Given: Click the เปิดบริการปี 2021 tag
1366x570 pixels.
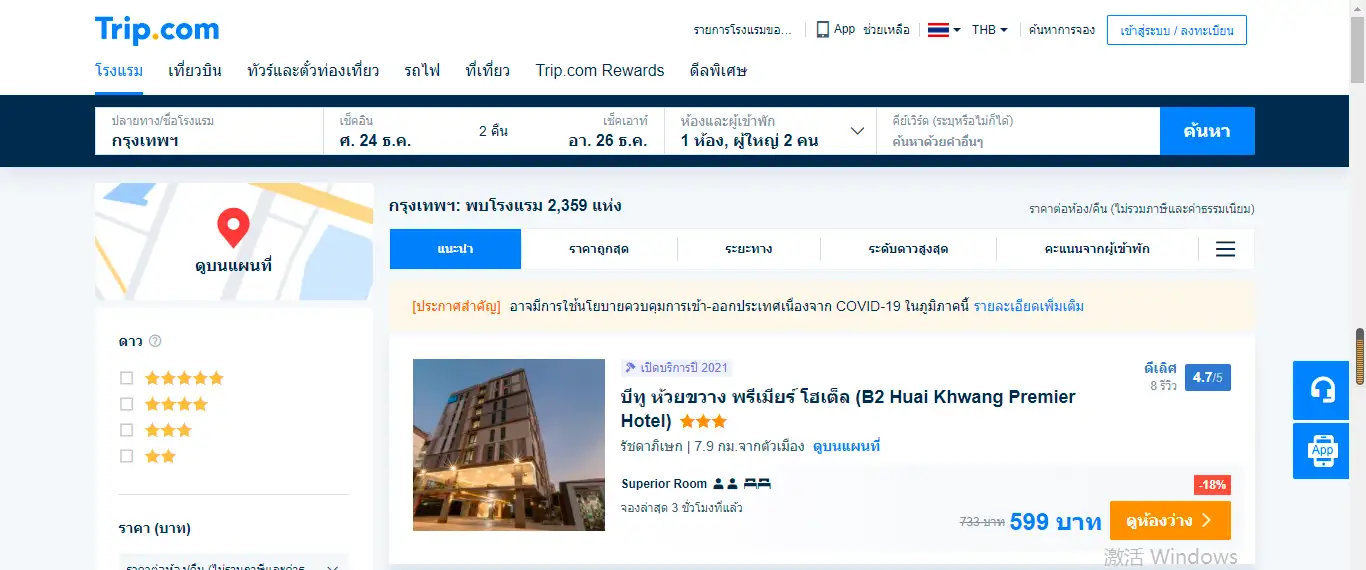Looking at the screenshot, I should 676,368.
